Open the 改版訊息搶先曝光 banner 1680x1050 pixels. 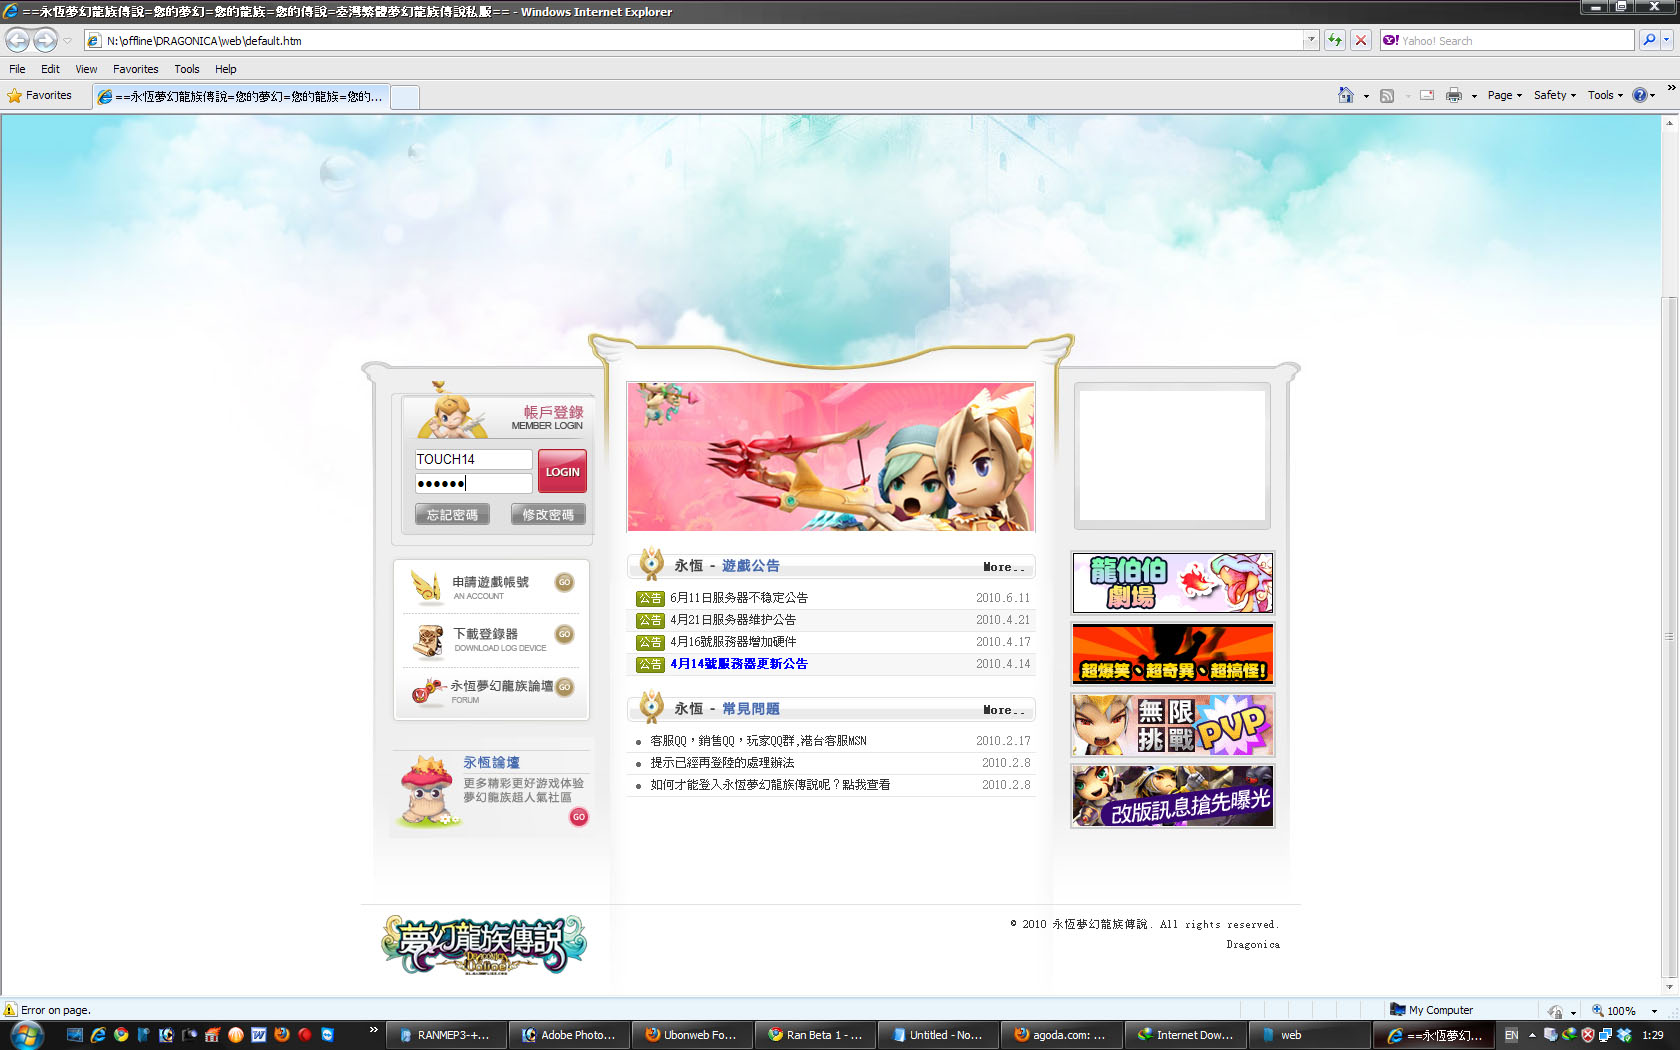[x=1173, y=796]
